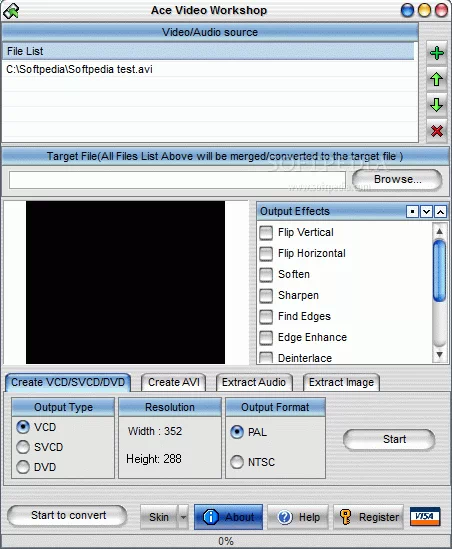Screen dimensions: 452x549
Task: Choose PAL output format
Action: tap(237, 432)
